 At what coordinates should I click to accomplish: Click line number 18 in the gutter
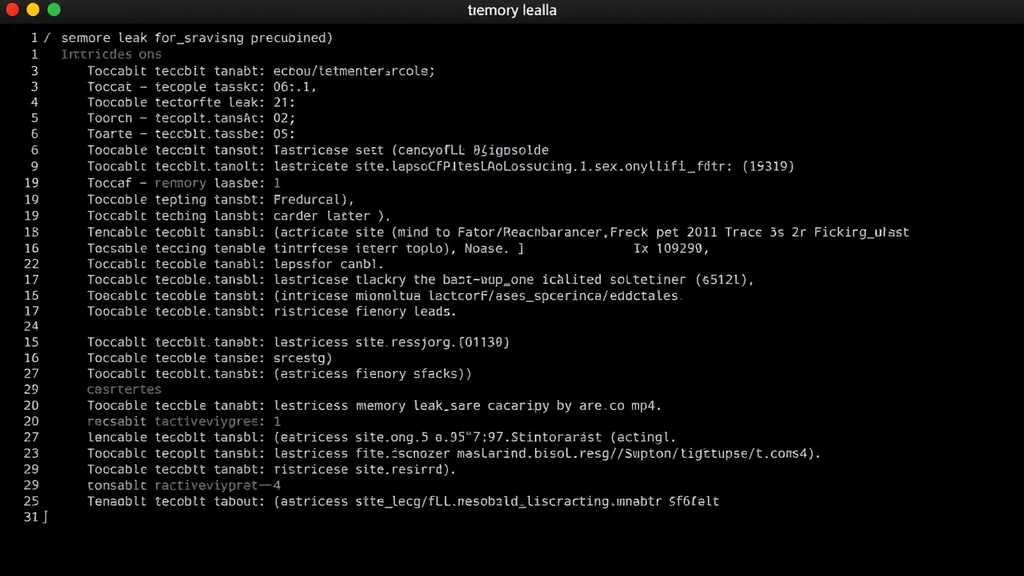point(31,232)
